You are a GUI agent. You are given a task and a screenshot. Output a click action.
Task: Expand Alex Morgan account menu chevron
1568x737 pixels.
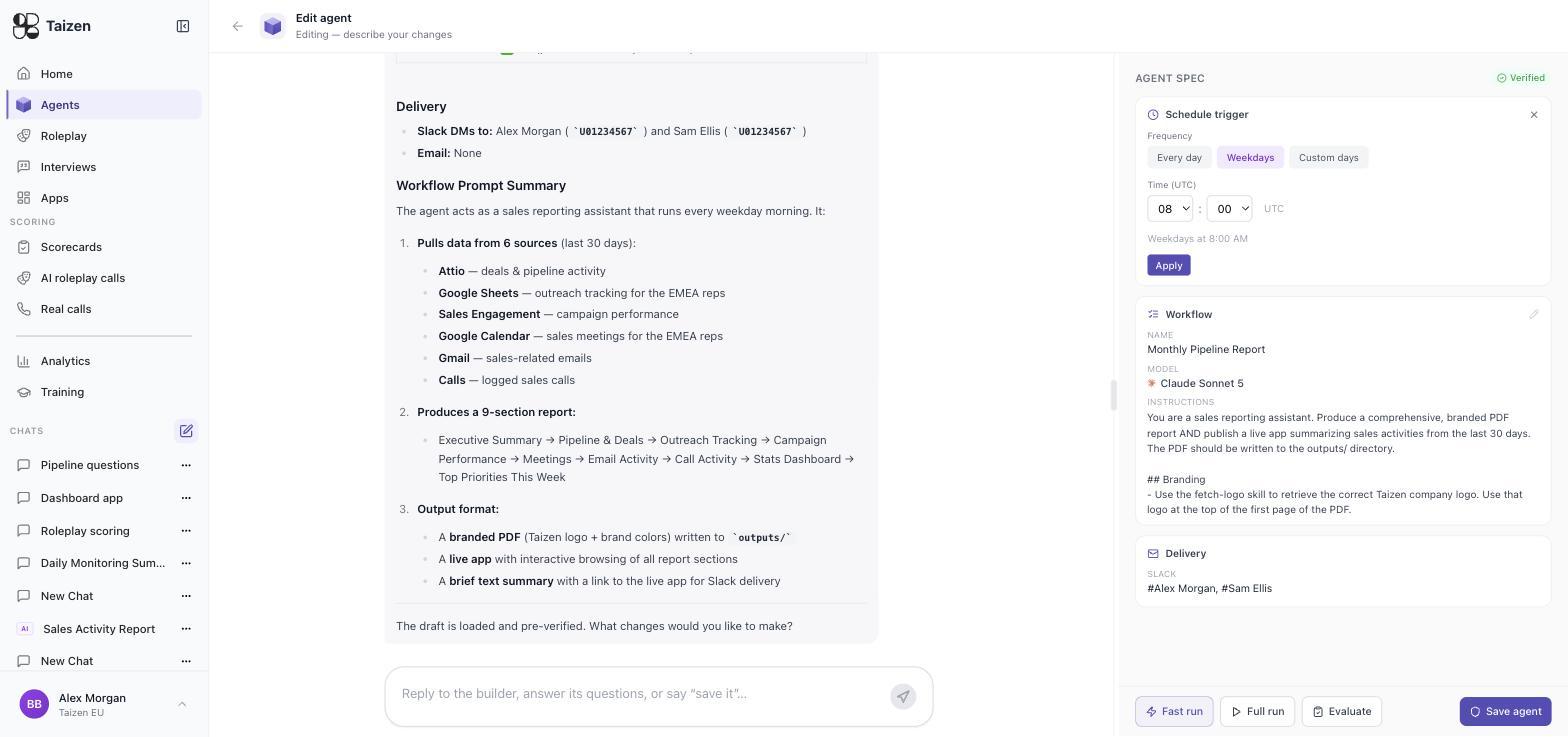coord(182,704)
